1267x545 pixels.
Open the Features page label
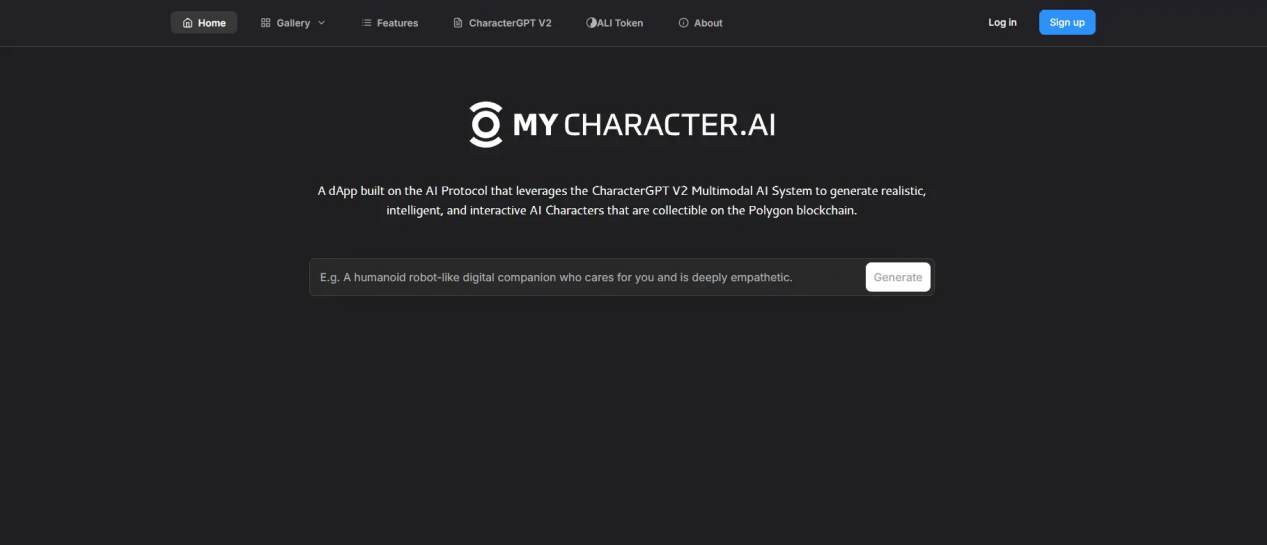coord(398,23)
